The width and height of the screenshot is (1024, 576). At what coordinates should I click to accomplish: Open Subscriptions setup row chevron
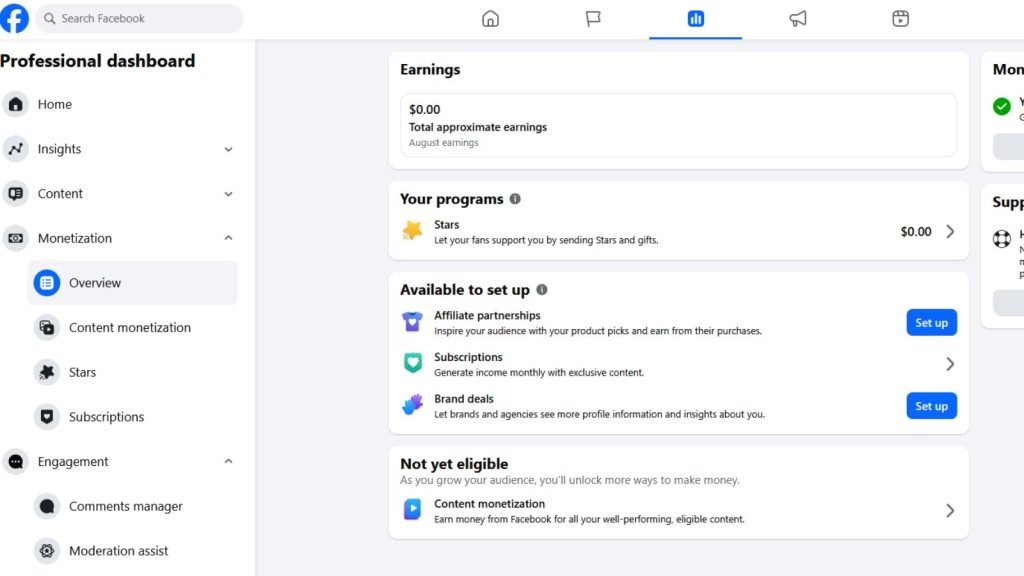click(x=950, y=364)
